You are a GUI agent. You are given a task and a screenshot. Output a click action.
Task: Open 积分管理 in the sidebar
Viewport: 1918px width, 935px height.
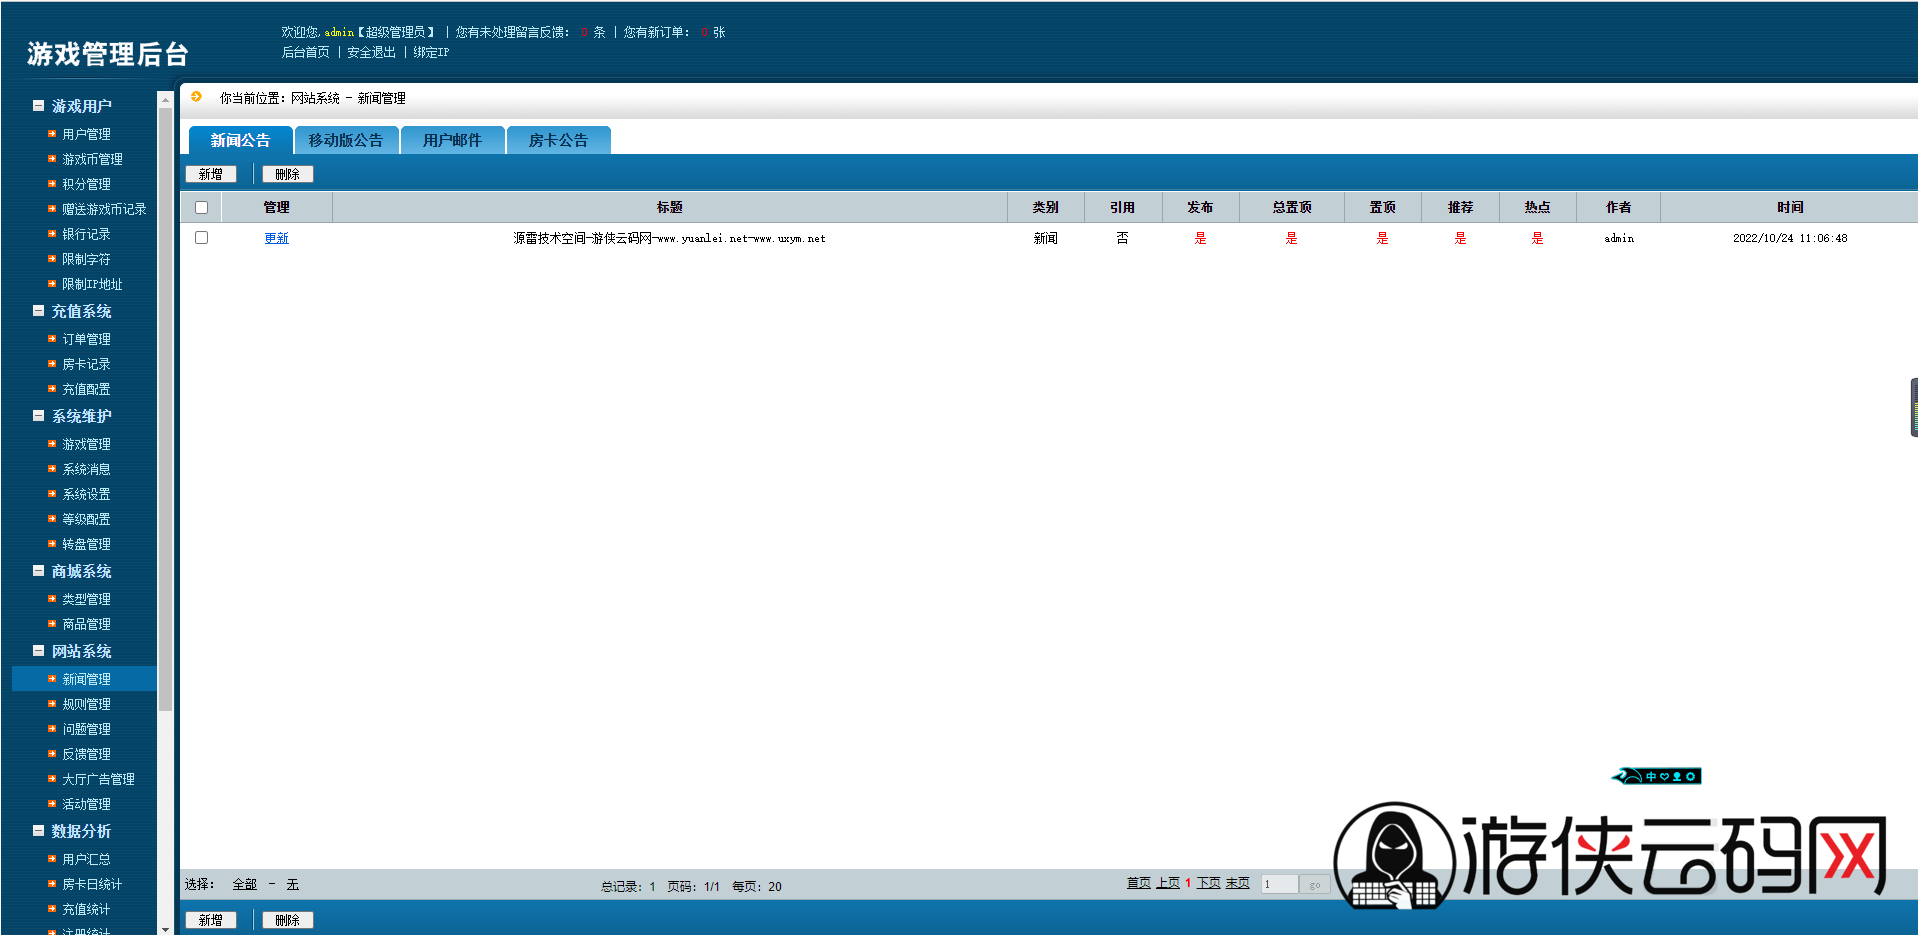pyautogui.click(x=86, y=184)
